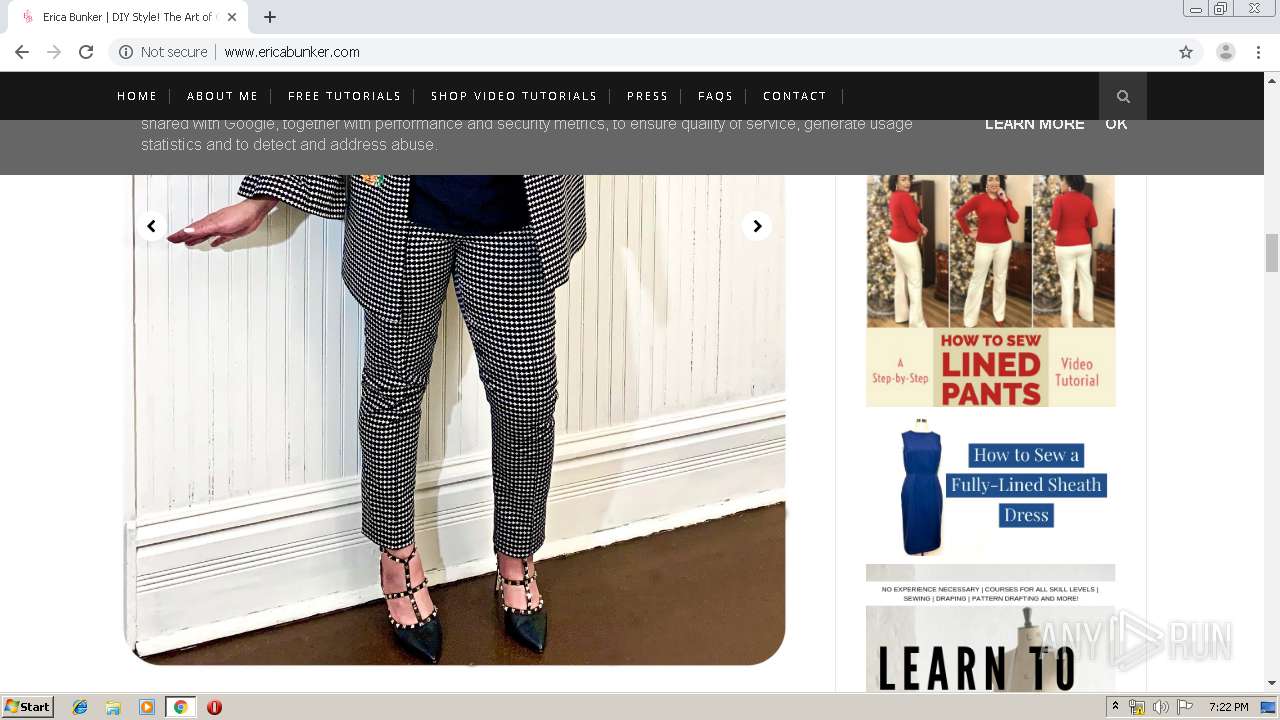The height and width of the screenshot is (720, 1280).
Task: Dismiss the cookie notice with OK
Action: 1116,124
